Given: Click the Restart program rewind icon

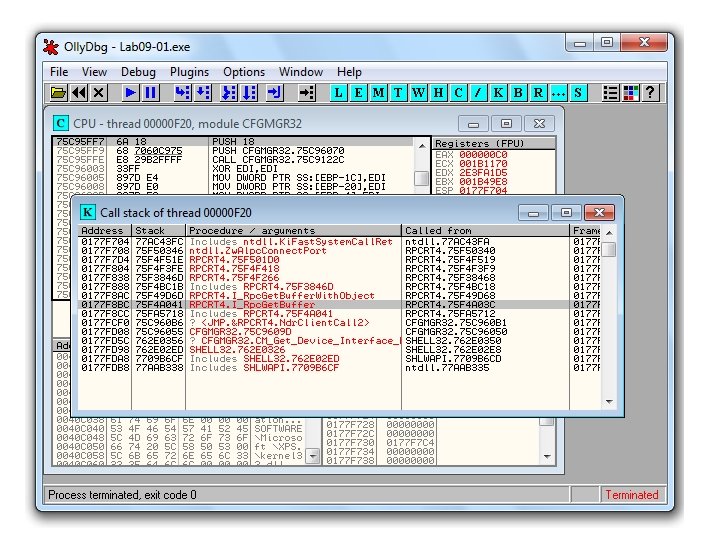Looking at the screenshot, I should point(79,93).
